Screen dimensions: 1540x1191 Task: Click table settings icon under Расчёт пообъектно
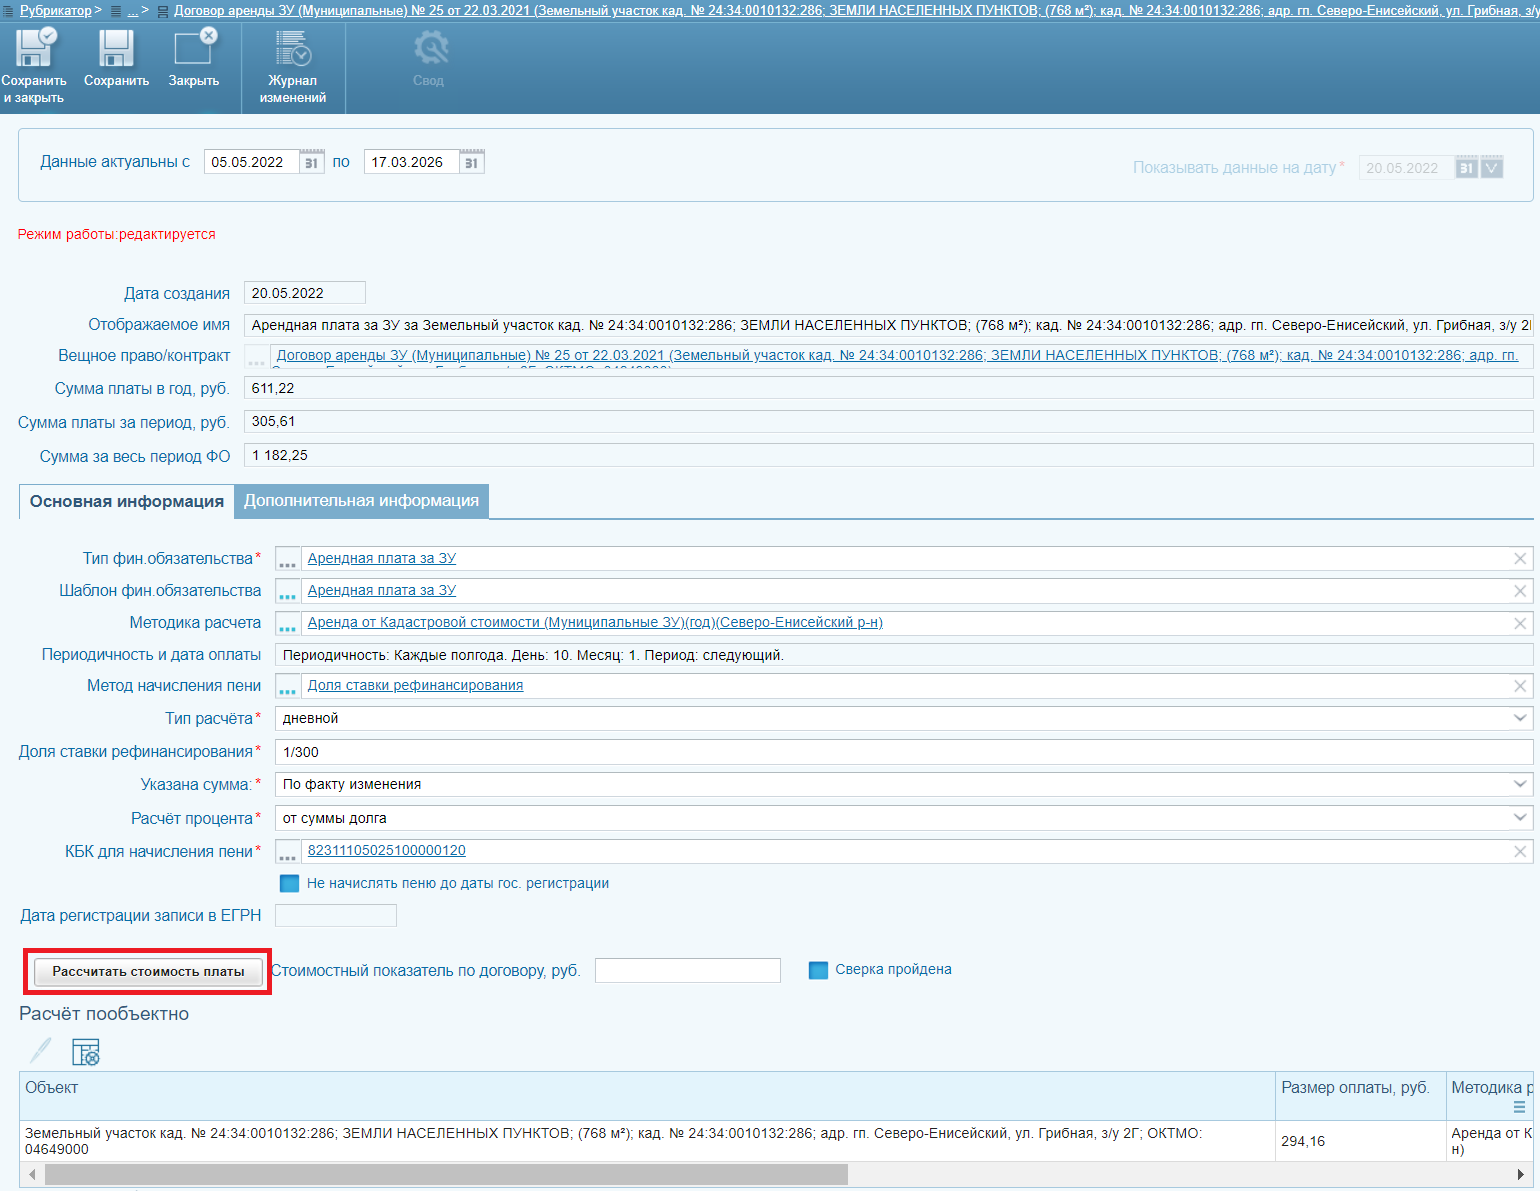[x=86, y=1051]
